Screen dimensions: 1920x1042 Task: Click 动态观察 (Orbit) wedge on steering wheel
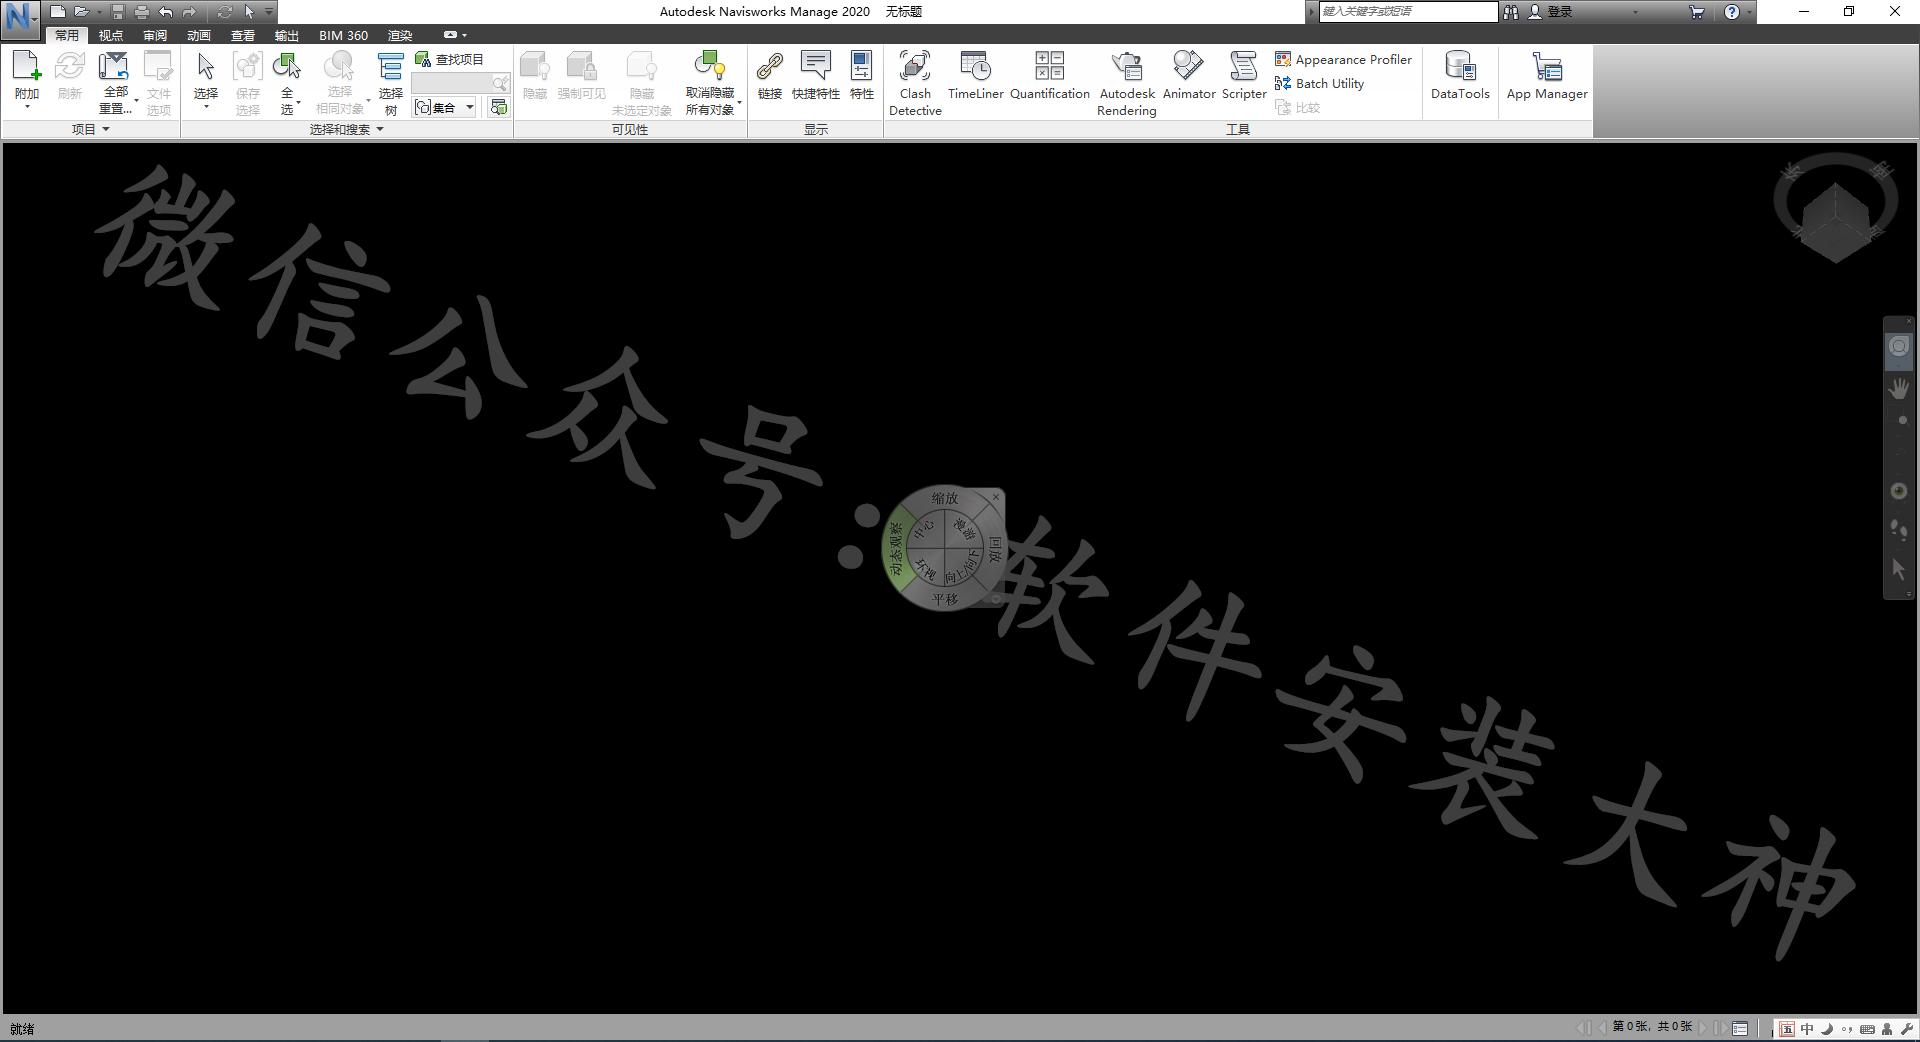point(897,549)
